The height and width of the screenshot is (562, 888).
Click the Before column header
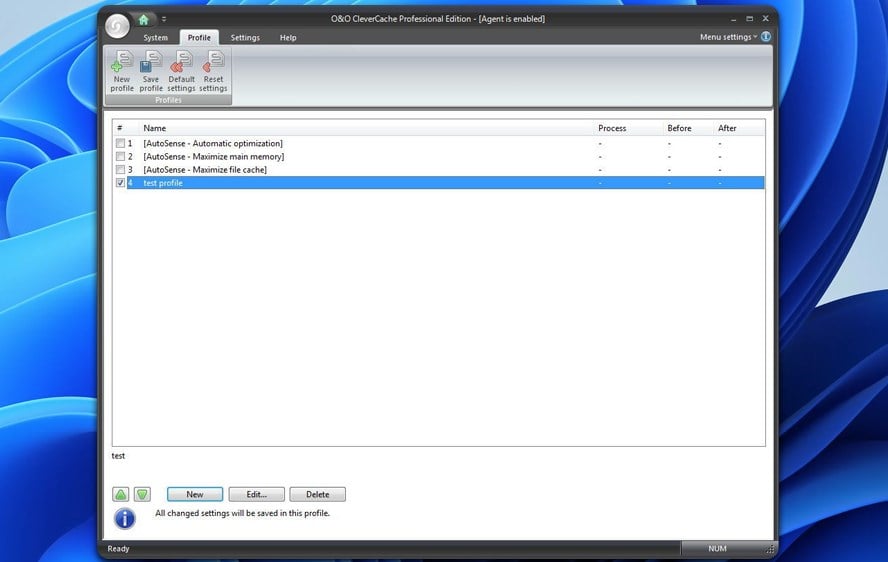click(x=689, y=128)
